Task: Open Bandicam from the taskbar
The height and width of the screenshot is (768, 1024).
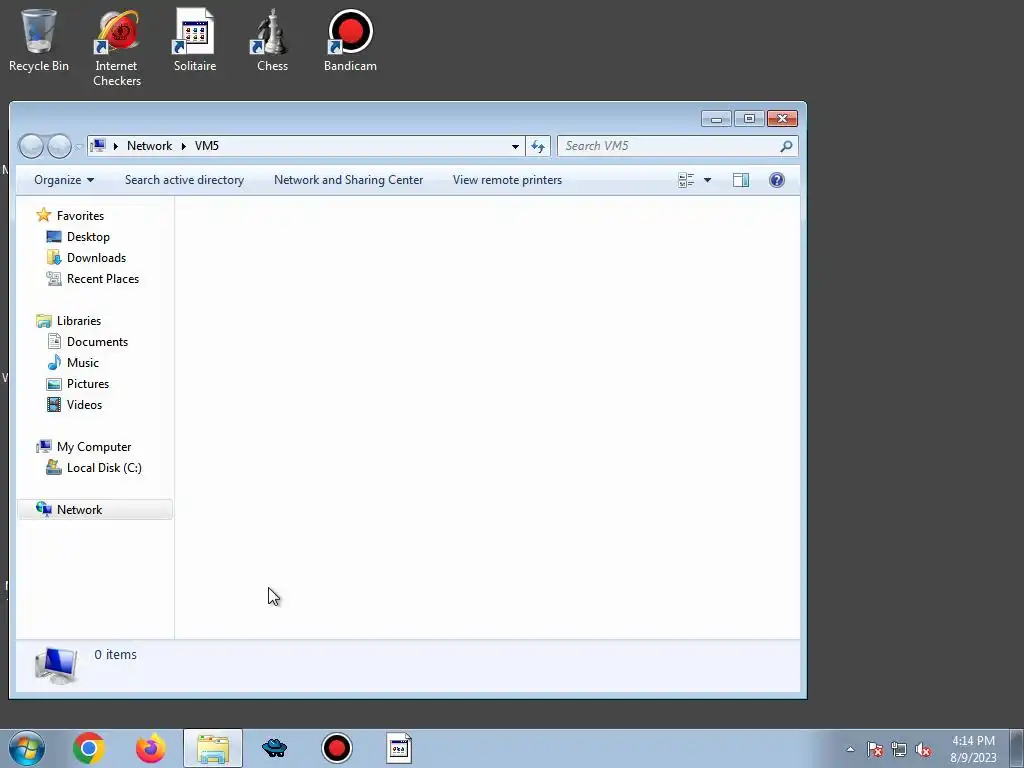Action: 337,748
